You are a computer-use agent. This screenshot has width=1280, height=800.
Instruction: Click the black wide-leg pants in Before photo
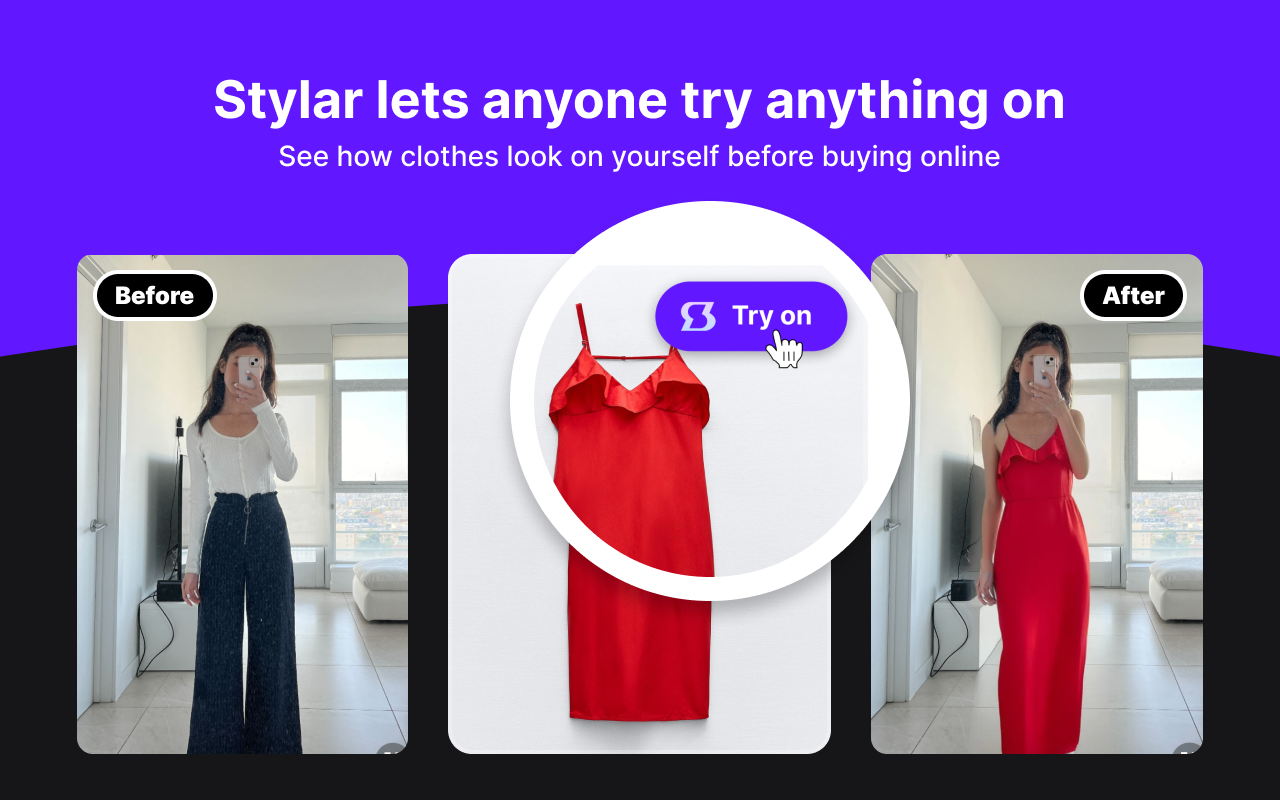243,620
